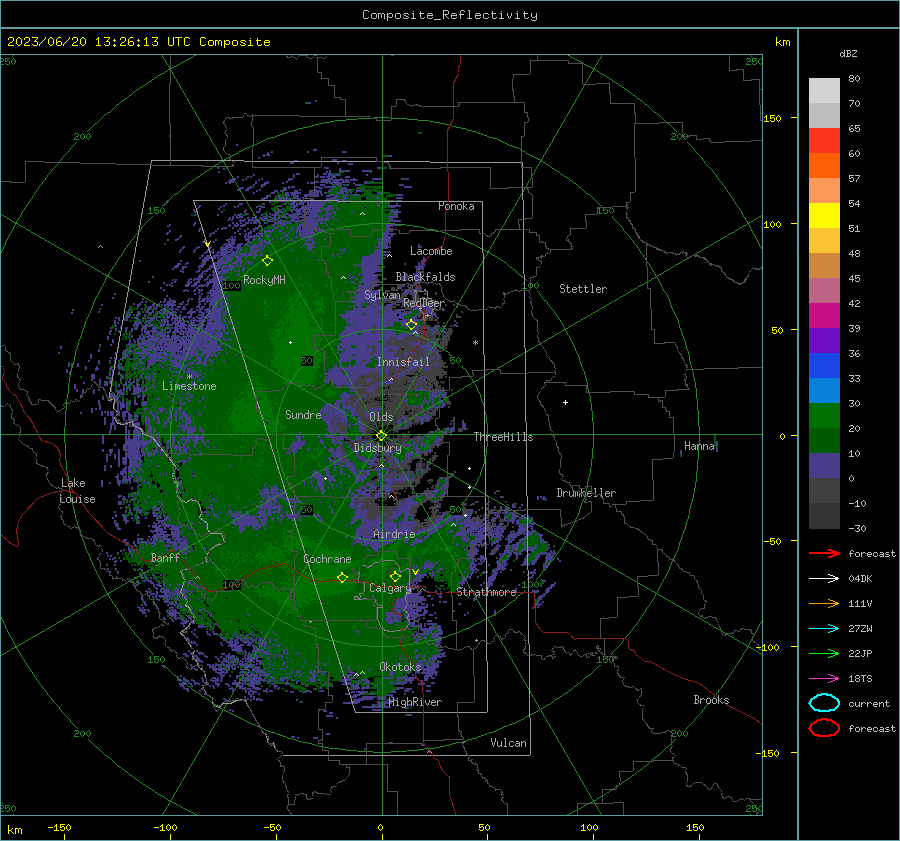This screenshot has width=900, height=841.
Task: Click the Stettler city label
Action: tap(583, 289)
